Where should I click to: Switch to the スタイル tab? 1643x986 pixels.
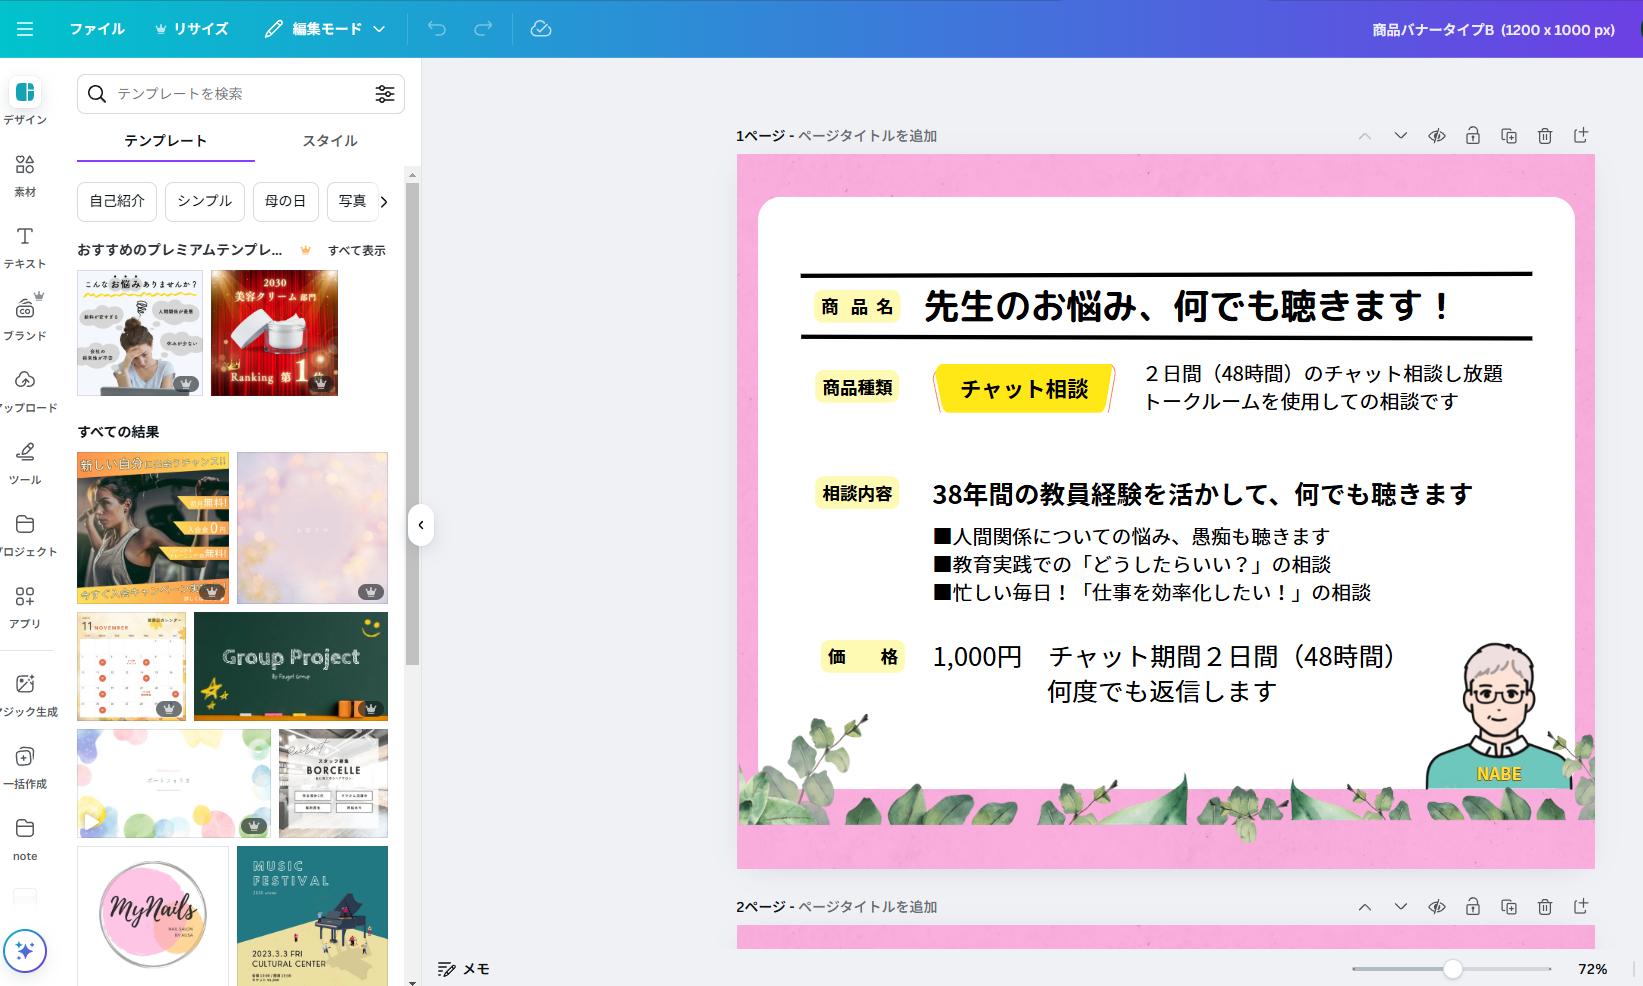330,141
